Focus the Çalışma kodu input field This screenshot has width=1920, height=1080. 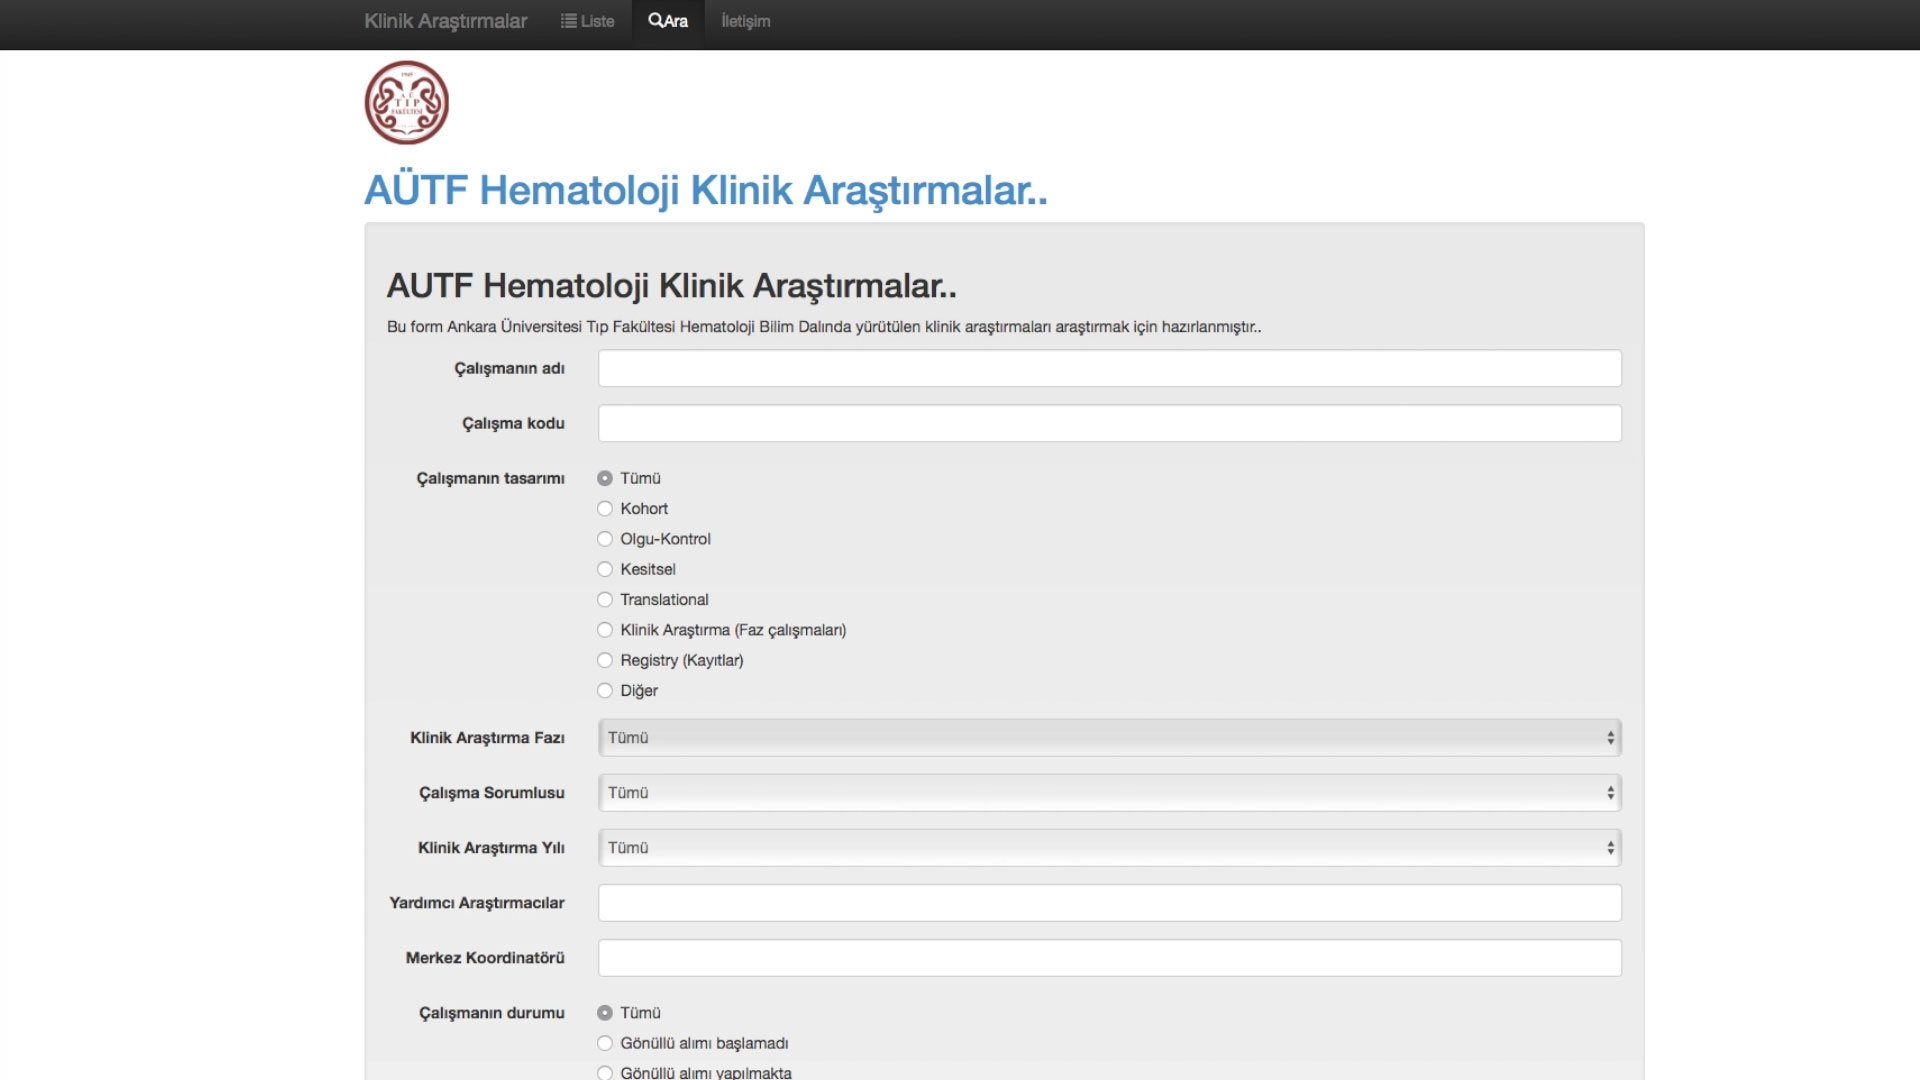pyautogui.click(x=1110, y=423)
